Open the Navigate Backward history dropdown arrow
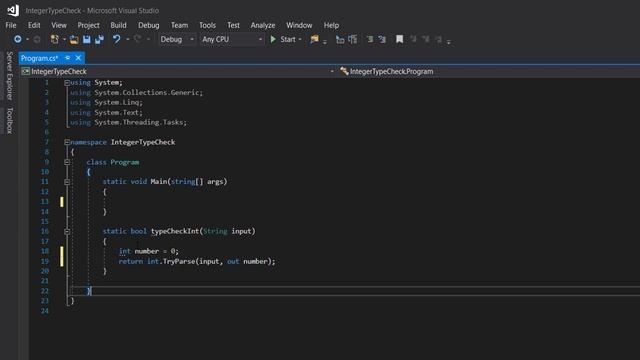 pyautogui.click(x=27, y=40)
